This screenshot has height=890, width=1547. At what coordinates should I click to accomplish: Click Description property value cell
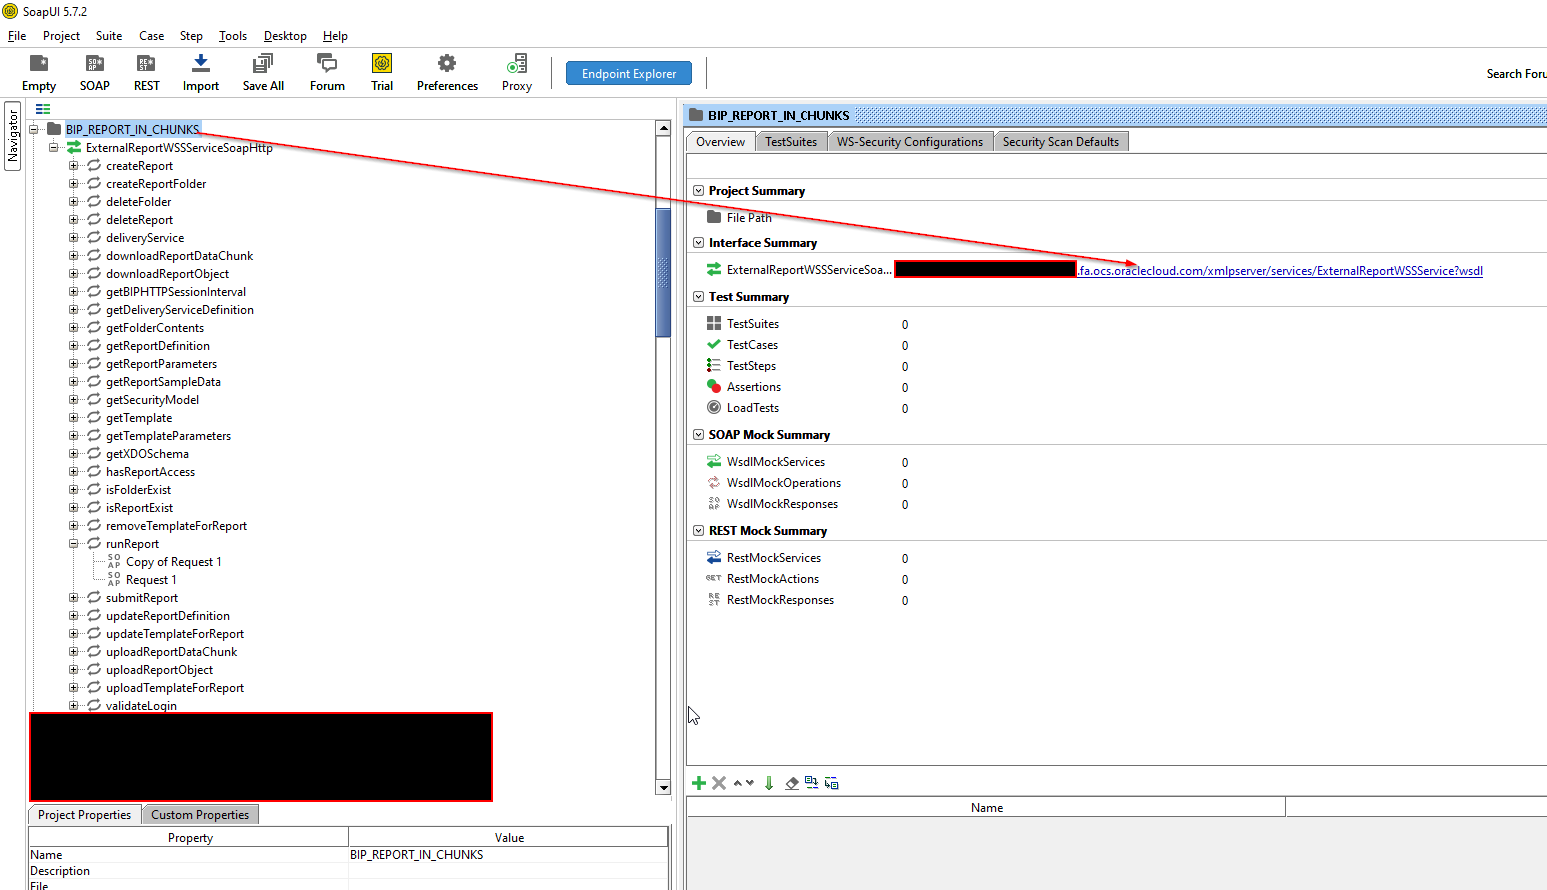click(x=508, y=871)
